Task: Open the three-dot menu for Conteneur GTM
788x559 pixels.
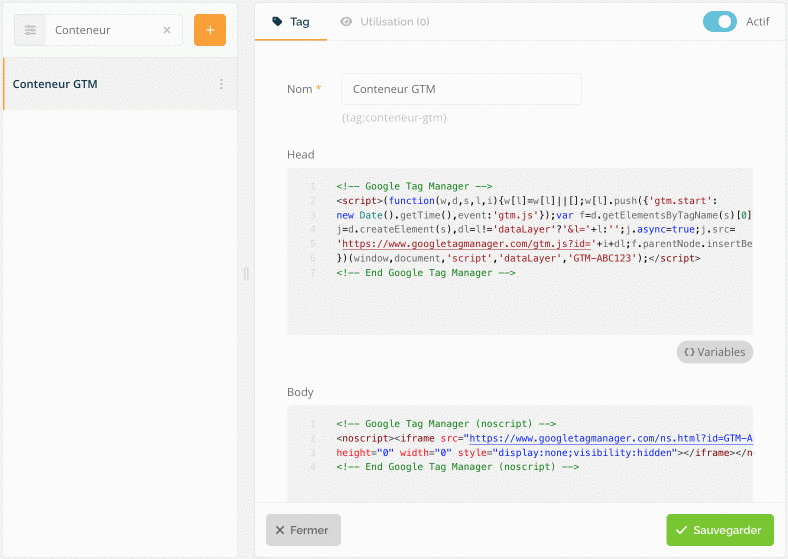Action: tap(221, 84)
